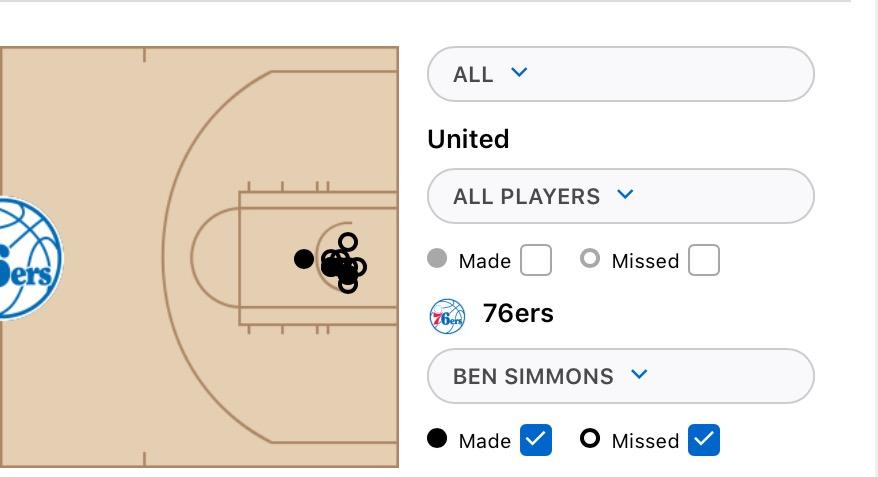Click the chevron next to BEN SIMMONS

(x=639, y=374)
